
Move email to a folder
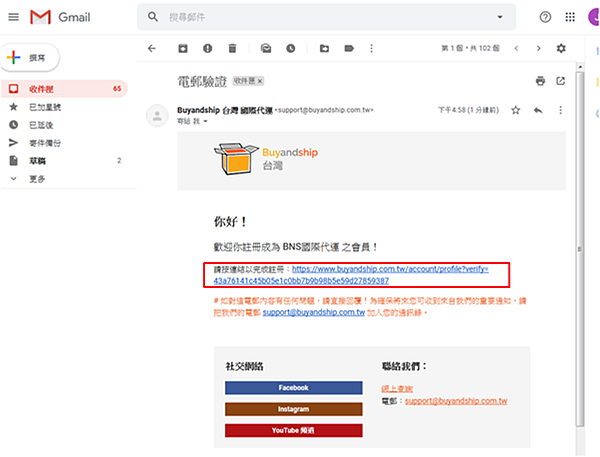click(x=324, y=48)
